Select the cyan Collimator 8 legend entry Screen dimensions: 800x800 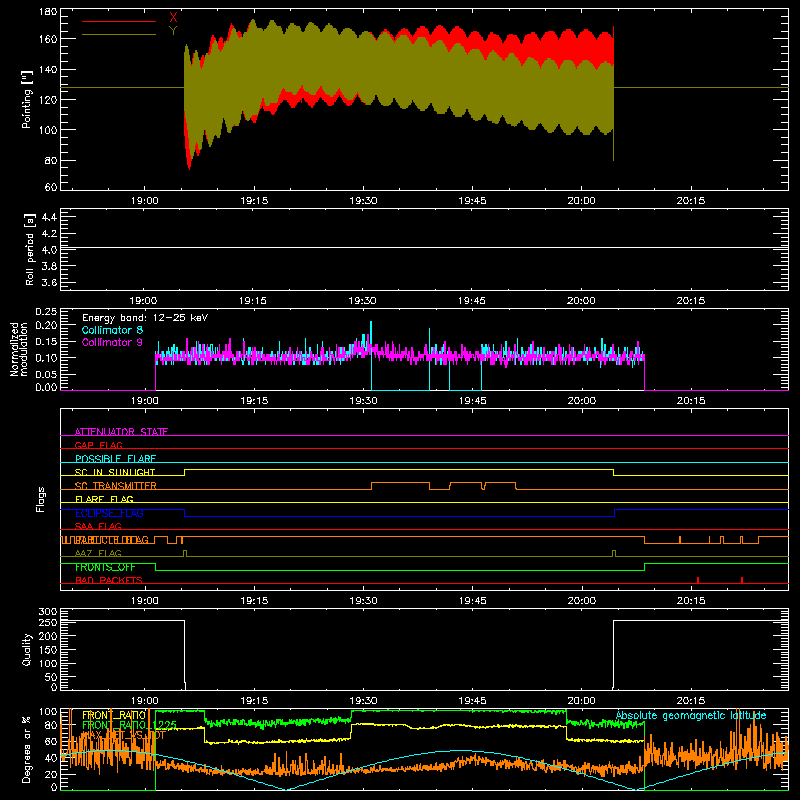coord(112,330)
